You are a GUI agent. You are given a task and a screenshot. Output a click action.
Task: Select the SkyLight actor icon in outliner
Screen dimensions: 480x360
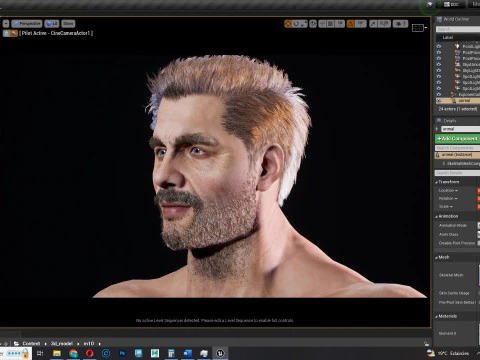click(x=457, y=70)
